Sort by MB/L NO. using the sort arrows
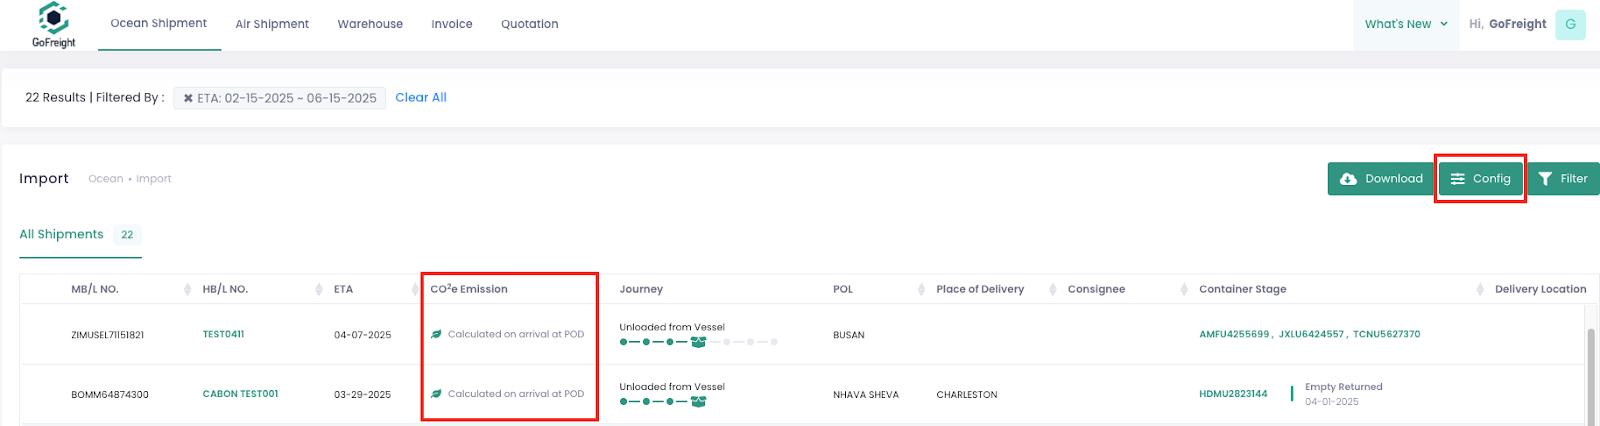This screenshot has width=1600, height=426. tap(187, 289)
